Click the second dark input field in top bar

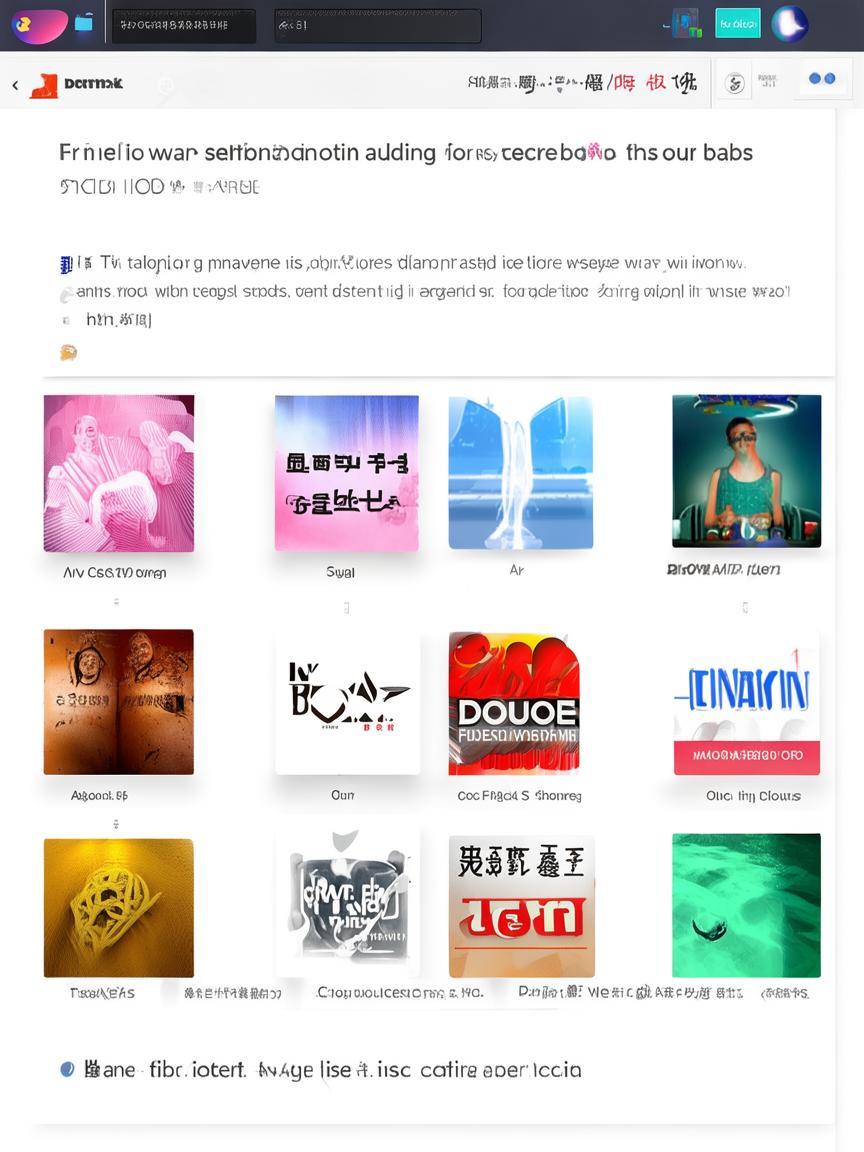point(378,25)
